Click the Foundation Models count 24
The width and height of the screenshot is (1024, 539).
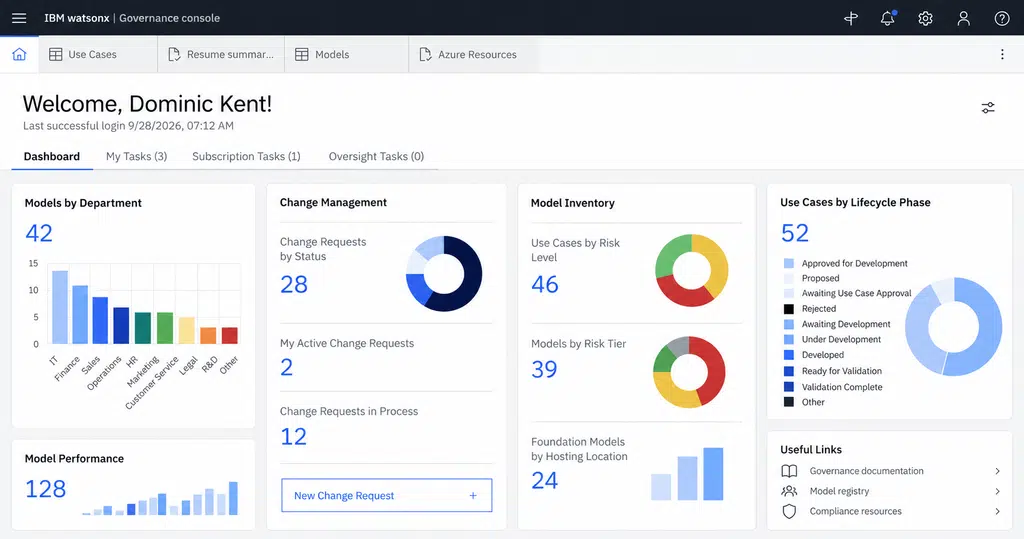(545, 480)
